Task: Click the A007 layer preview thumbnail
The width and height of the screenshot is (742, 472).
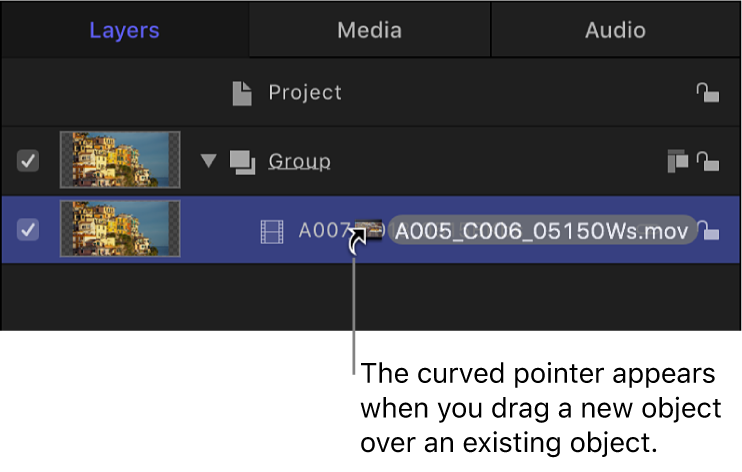Action: (x=120, y=230)
